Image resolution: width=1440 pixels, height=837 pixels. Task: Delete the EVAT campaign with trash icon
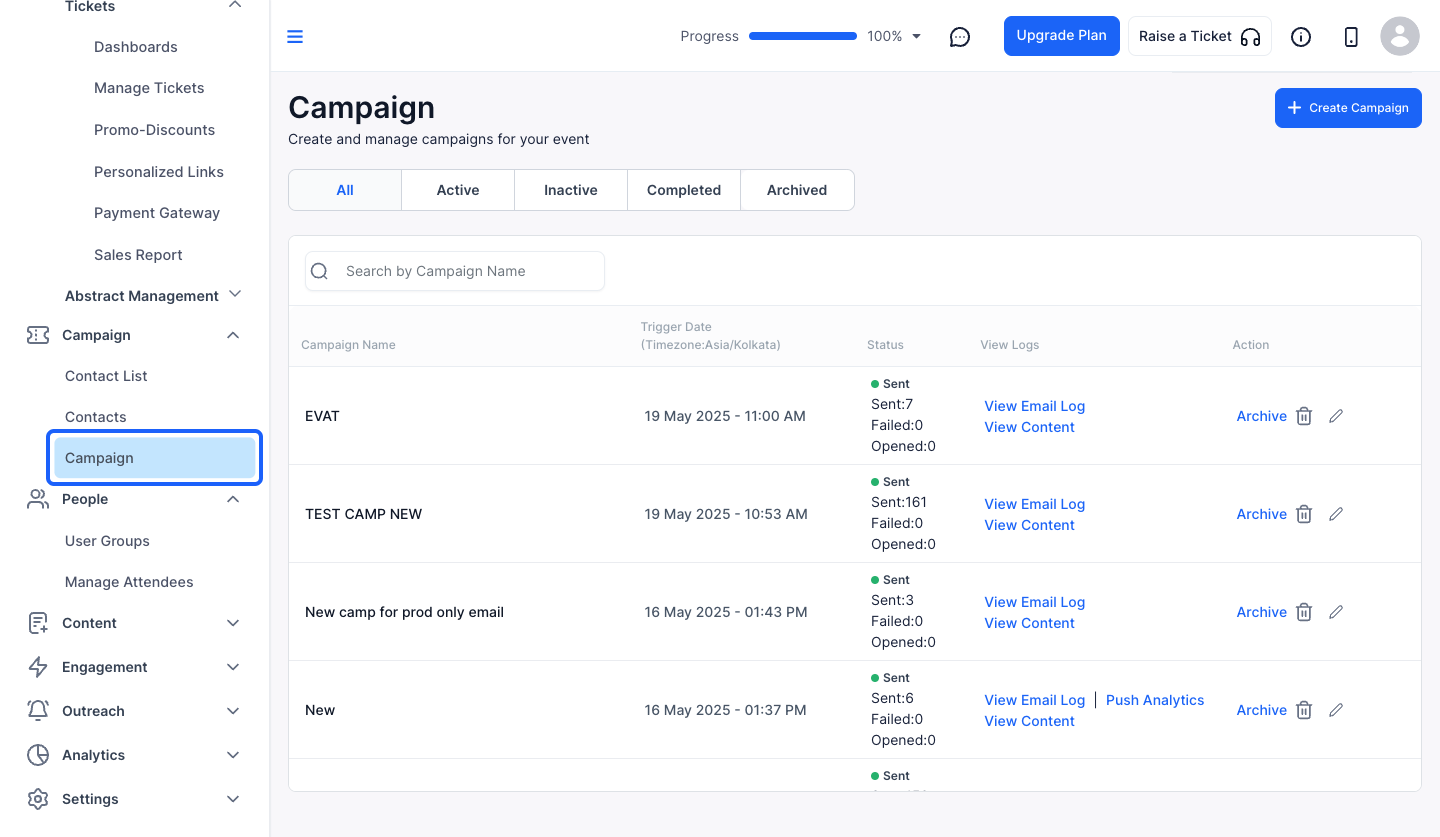click(1304, 416)
